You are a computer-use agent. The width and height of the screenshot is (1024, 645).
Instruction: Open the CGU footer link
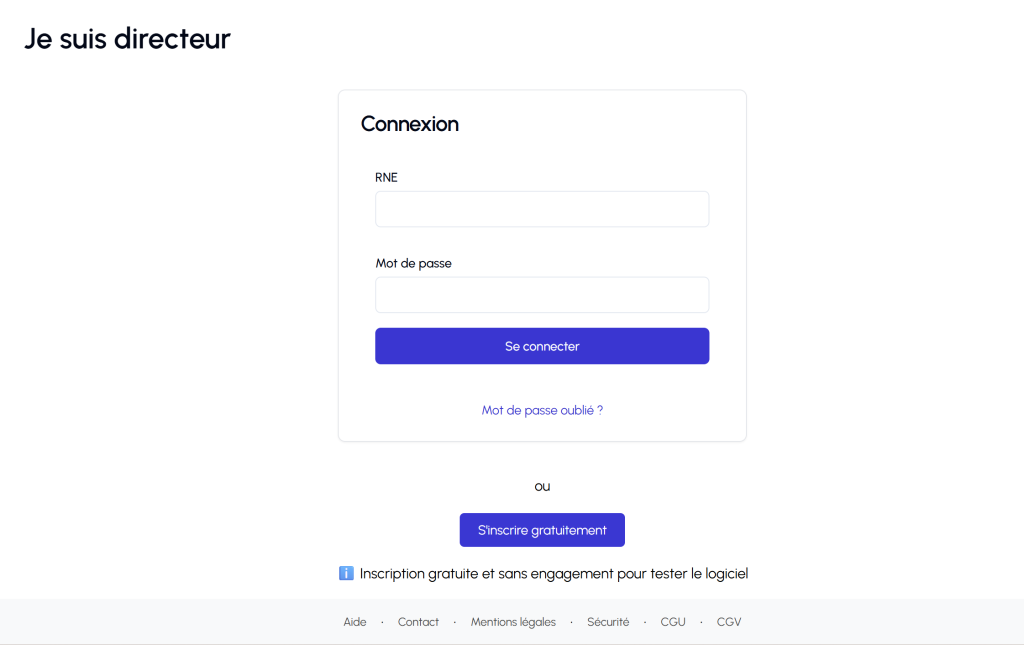tap(673, 622)
